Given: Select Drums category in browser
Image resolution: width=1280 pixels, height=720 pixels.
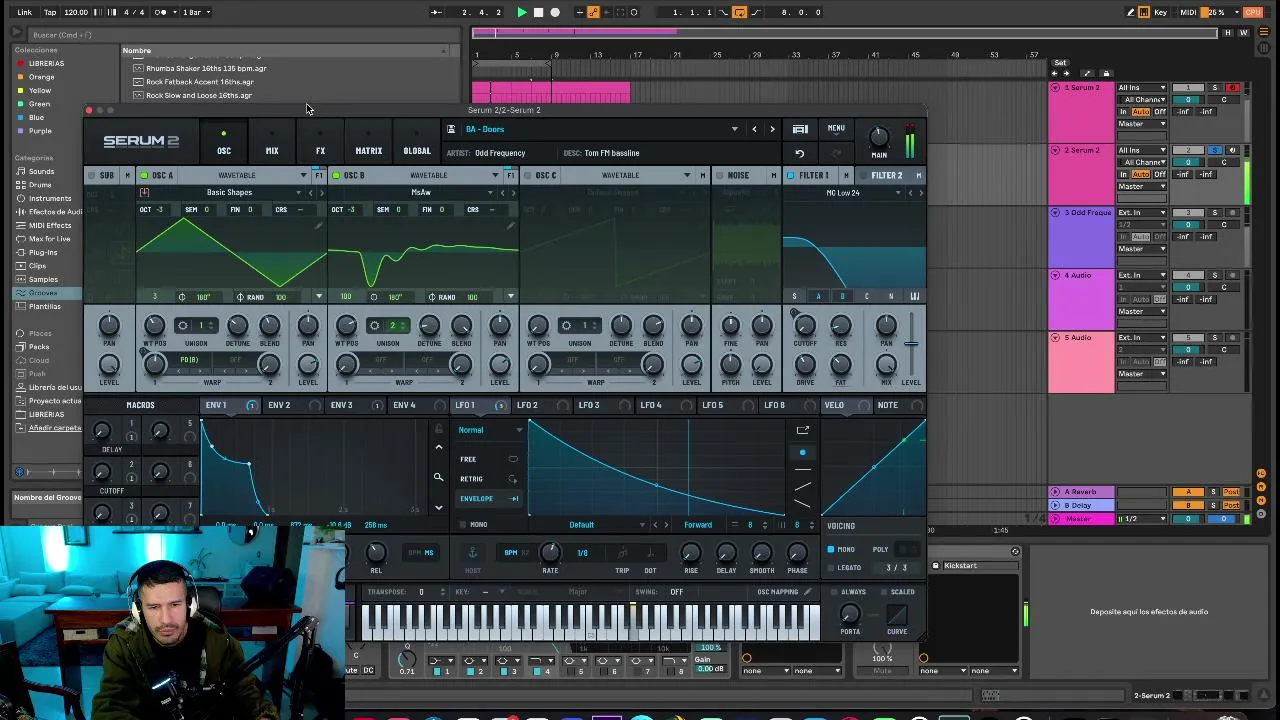Looking at the screenshot, I should [x=40, y=185].
